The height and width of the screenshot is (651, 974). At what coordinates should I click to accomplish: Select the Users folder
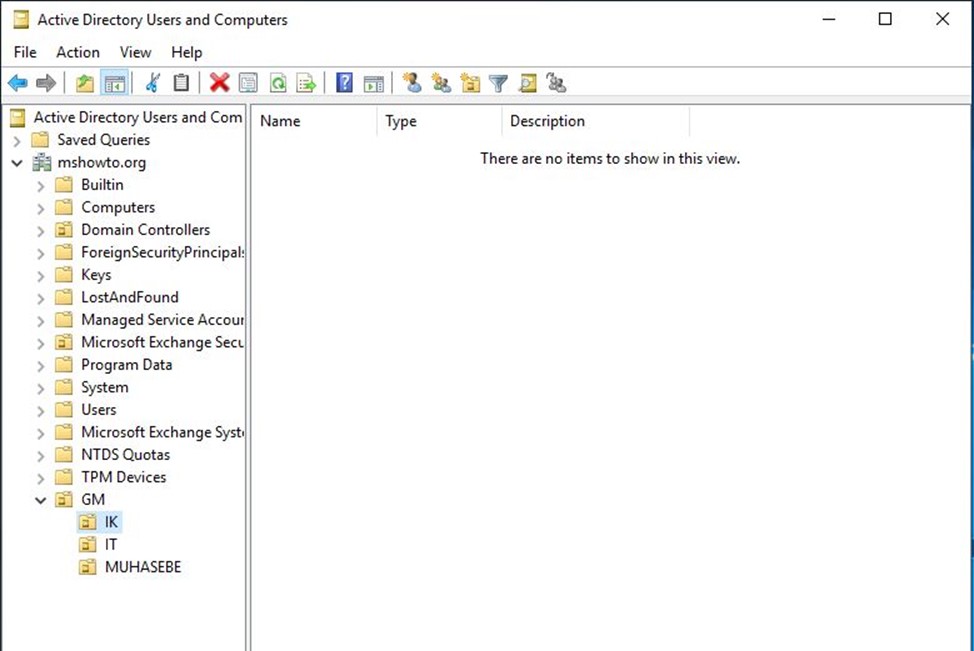98,409
